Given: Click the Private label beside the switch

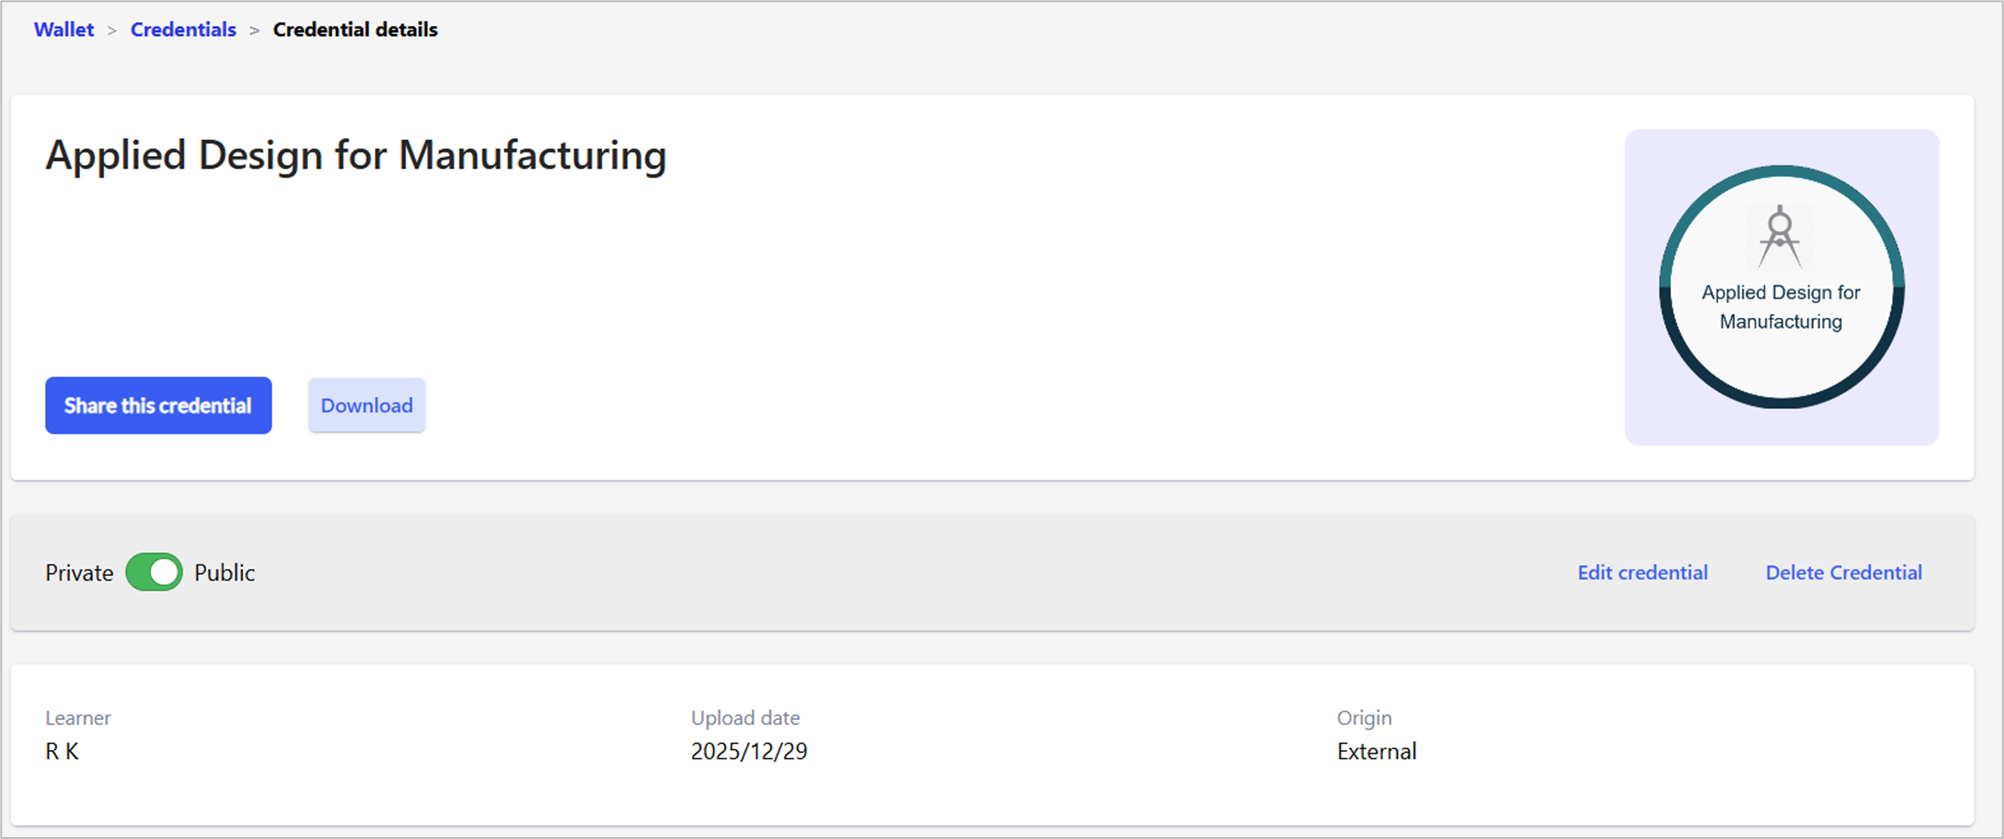Looking at the screenshot, I should (x=79, y=573).
